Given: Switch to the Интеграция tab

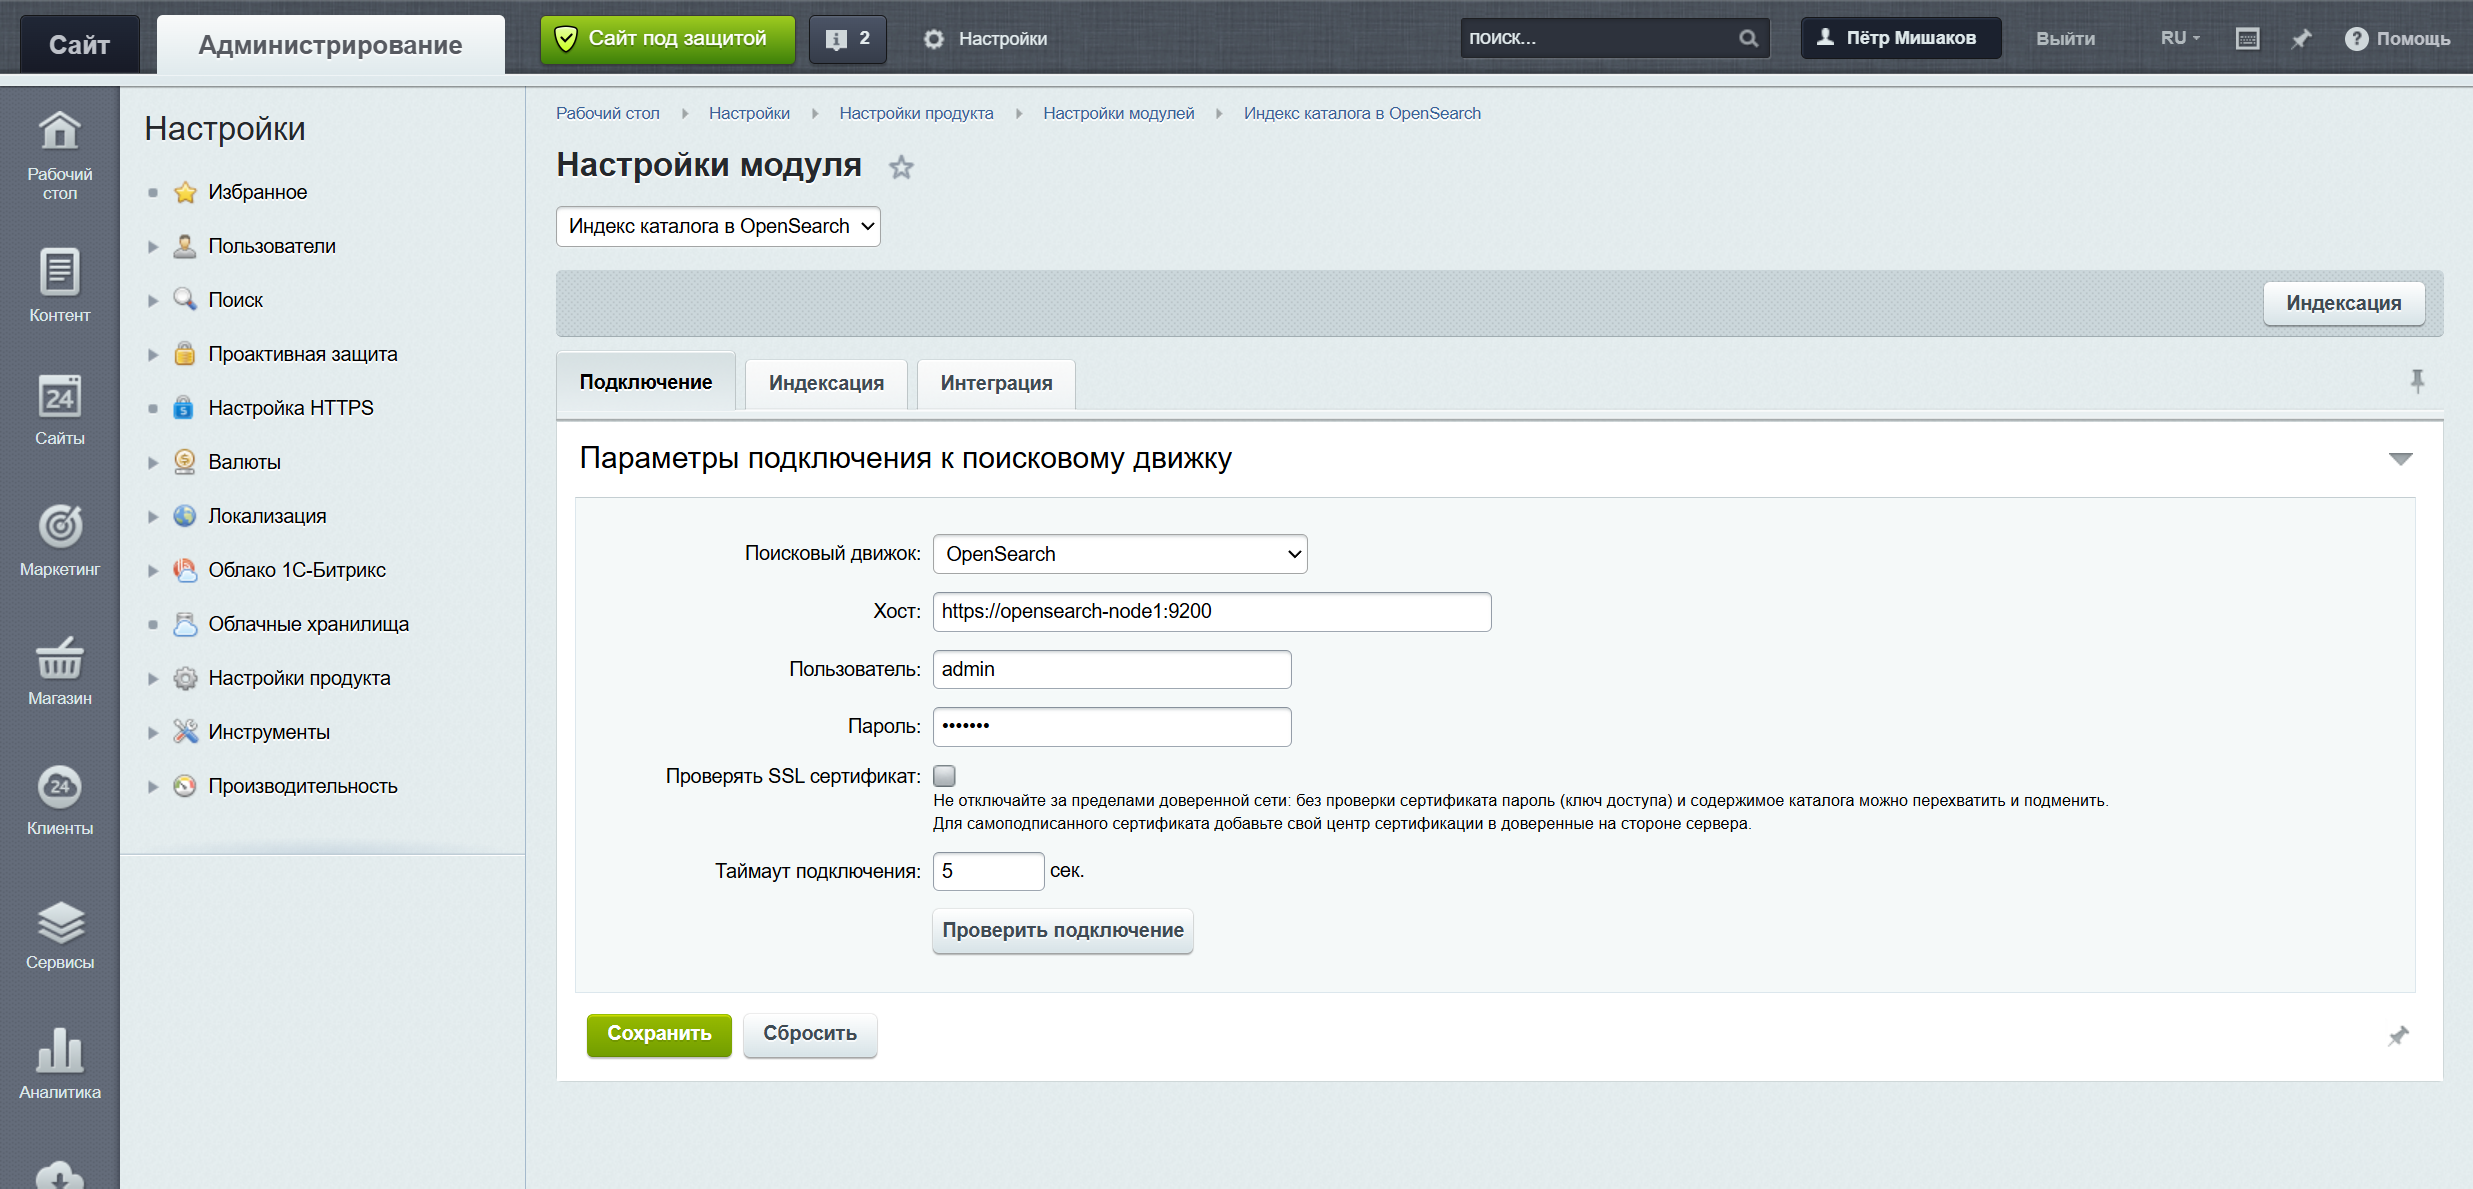Looking at the screenshot, I should pyautogui.click(x=996, y=383).
